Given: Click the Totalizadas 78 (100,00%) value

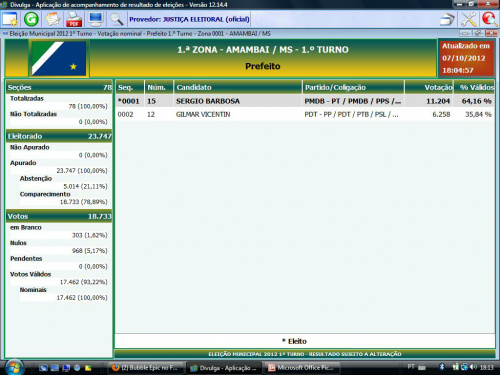Looking at the screenshot, I should [x=88, y=106].
